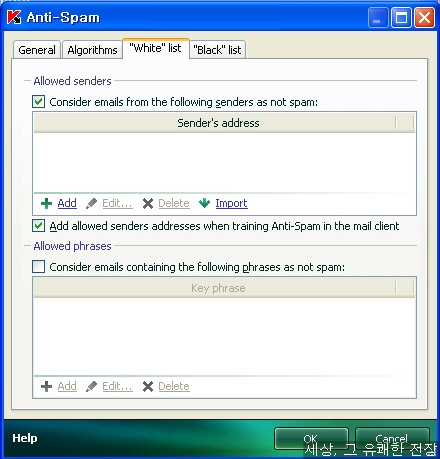Close the Anti-Spam window
Image resolution: width=440 pixels, height=459 pixels.
[x=424, y=17]
